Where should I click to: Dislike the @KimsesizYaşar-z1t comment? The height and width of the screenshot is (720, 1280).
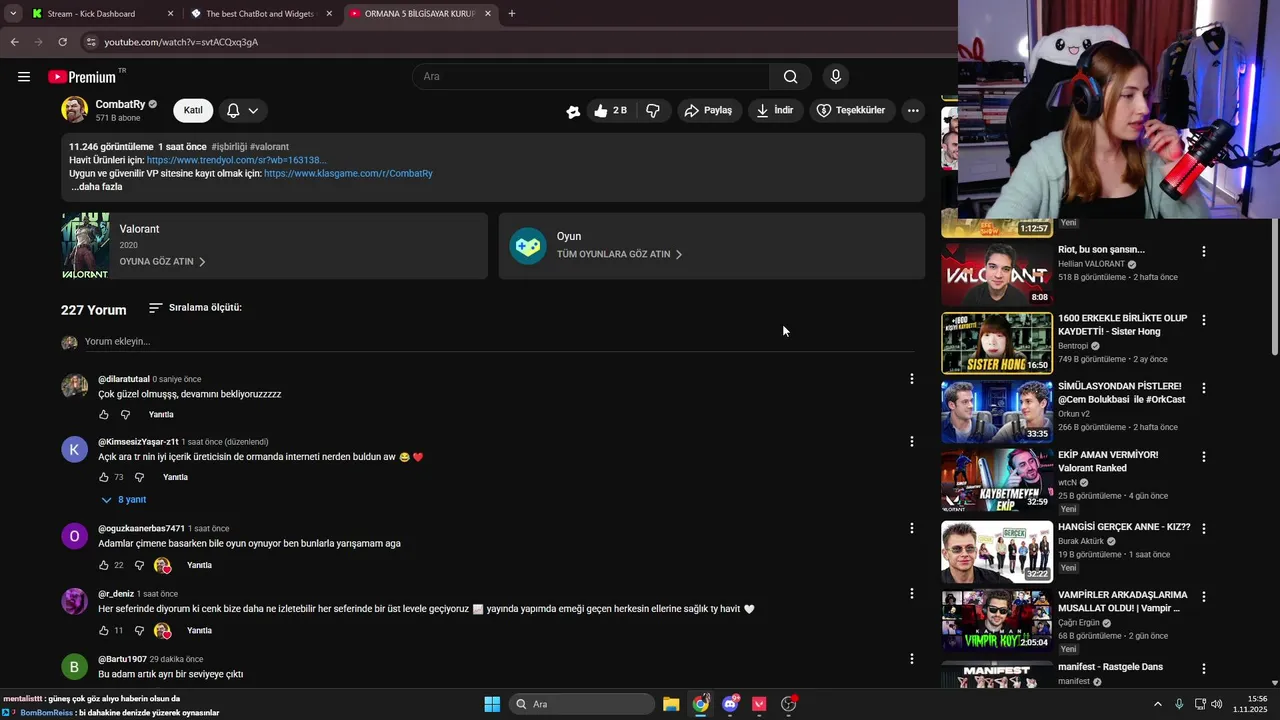tap(140, 478)
